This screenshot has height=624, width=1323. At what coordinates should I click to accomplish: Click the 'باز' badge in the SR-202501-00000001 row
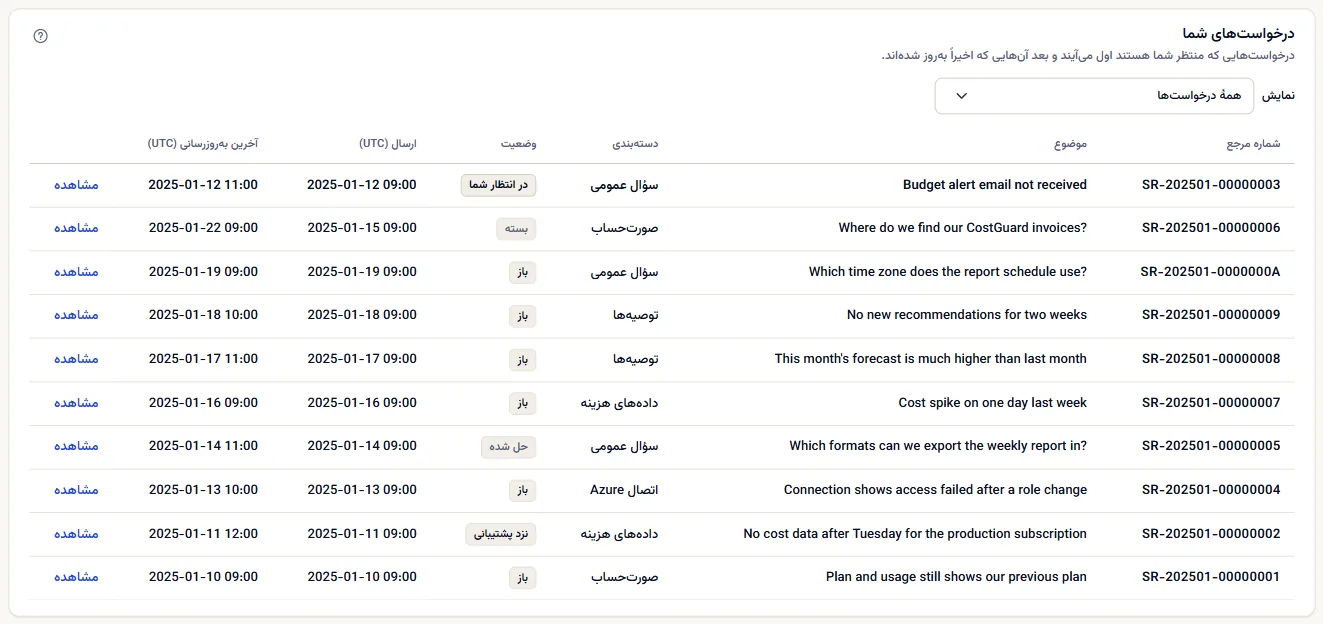point(523,577)
